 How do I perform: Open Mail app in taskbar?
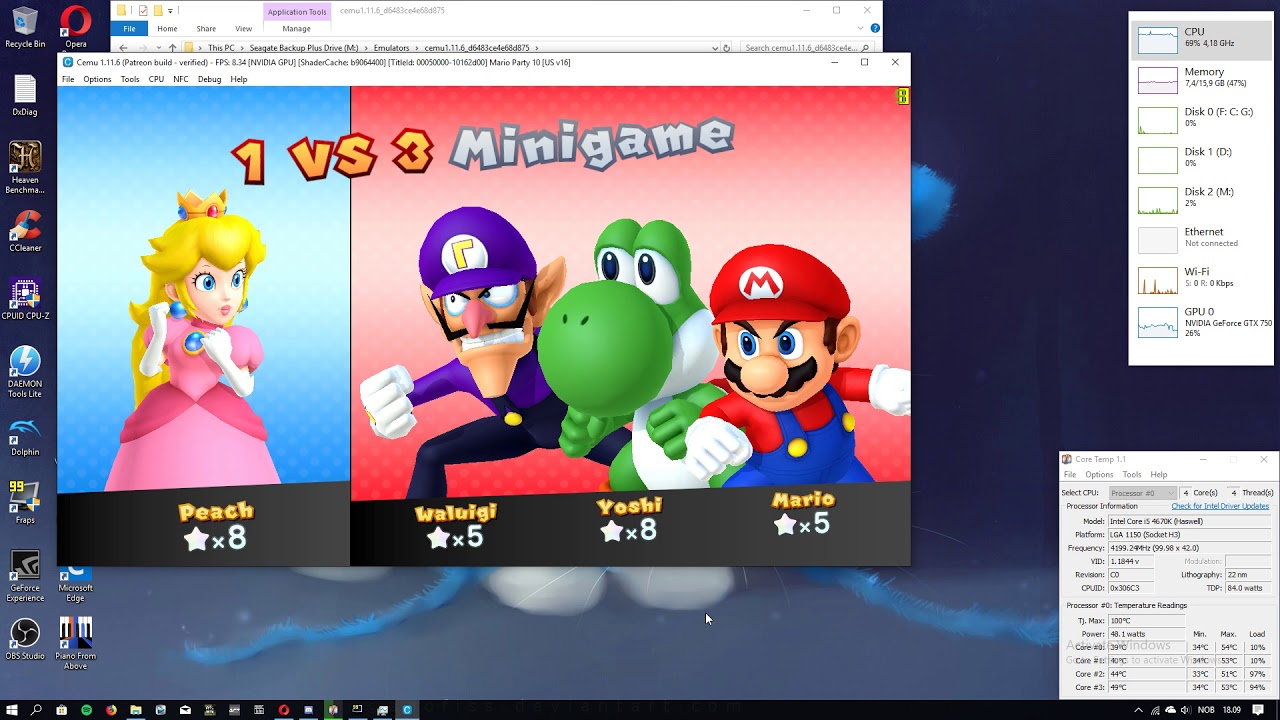coord(185,710)
